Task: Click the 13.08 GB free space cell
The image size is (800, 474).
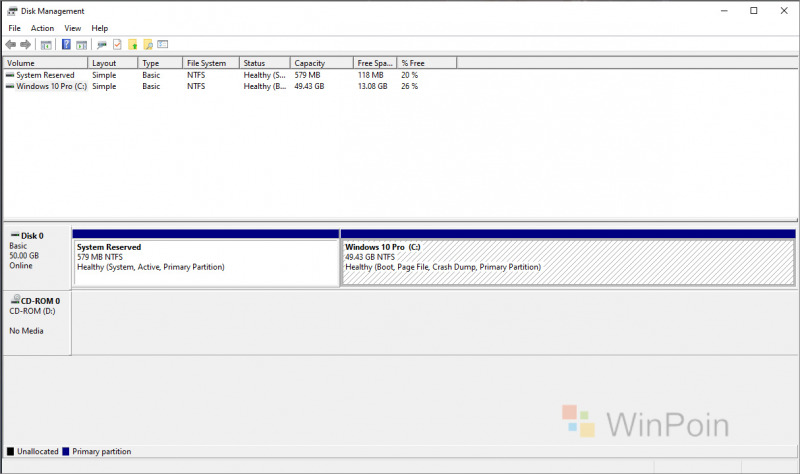Action: 372,86
